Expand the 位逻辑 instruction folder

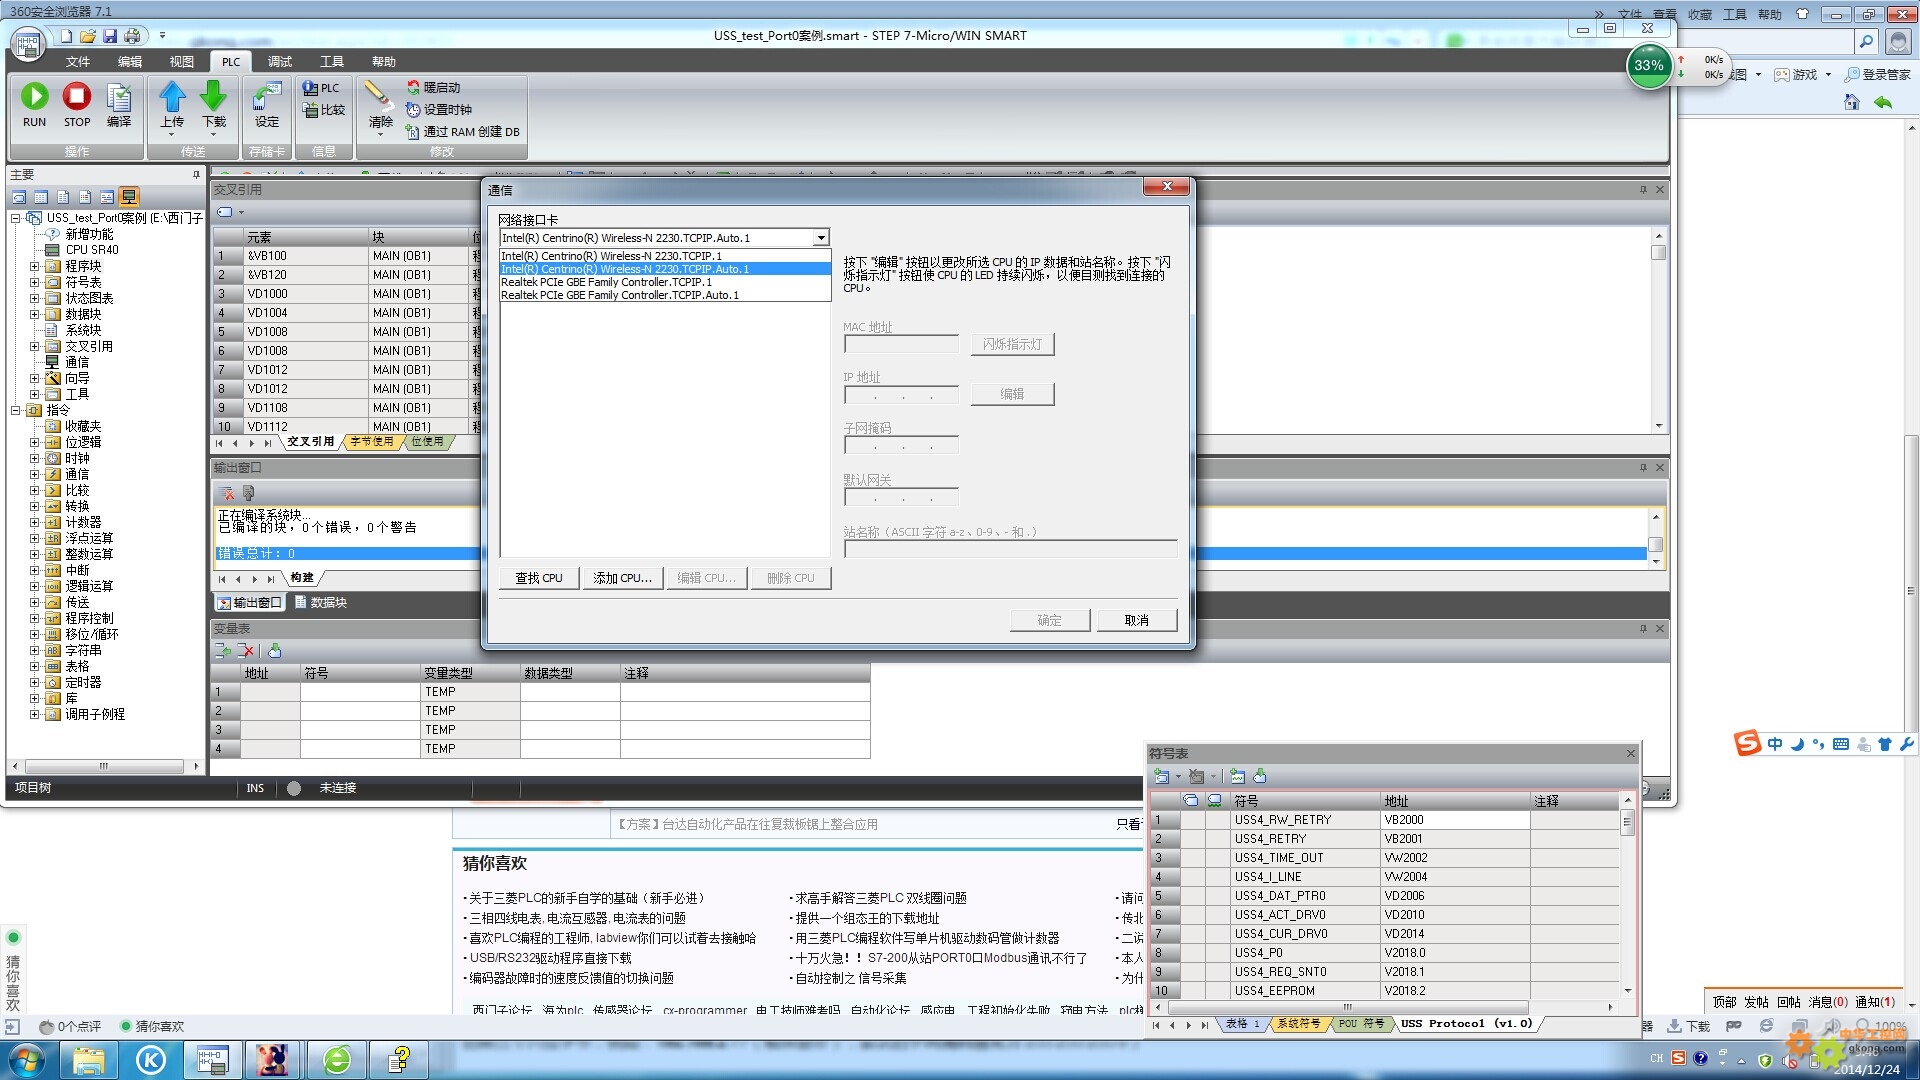click(x=35, y=442)
